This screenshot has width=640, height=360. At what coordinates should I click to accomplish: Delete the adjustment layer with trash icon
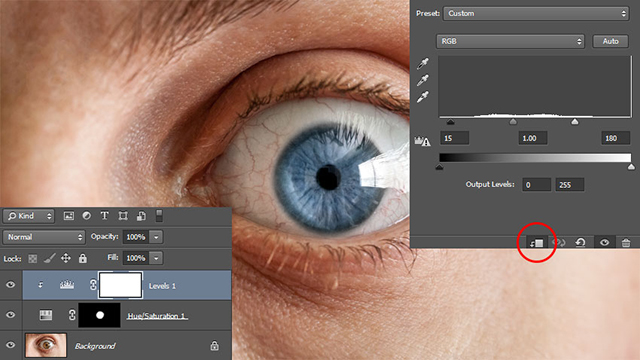point(626,243)
